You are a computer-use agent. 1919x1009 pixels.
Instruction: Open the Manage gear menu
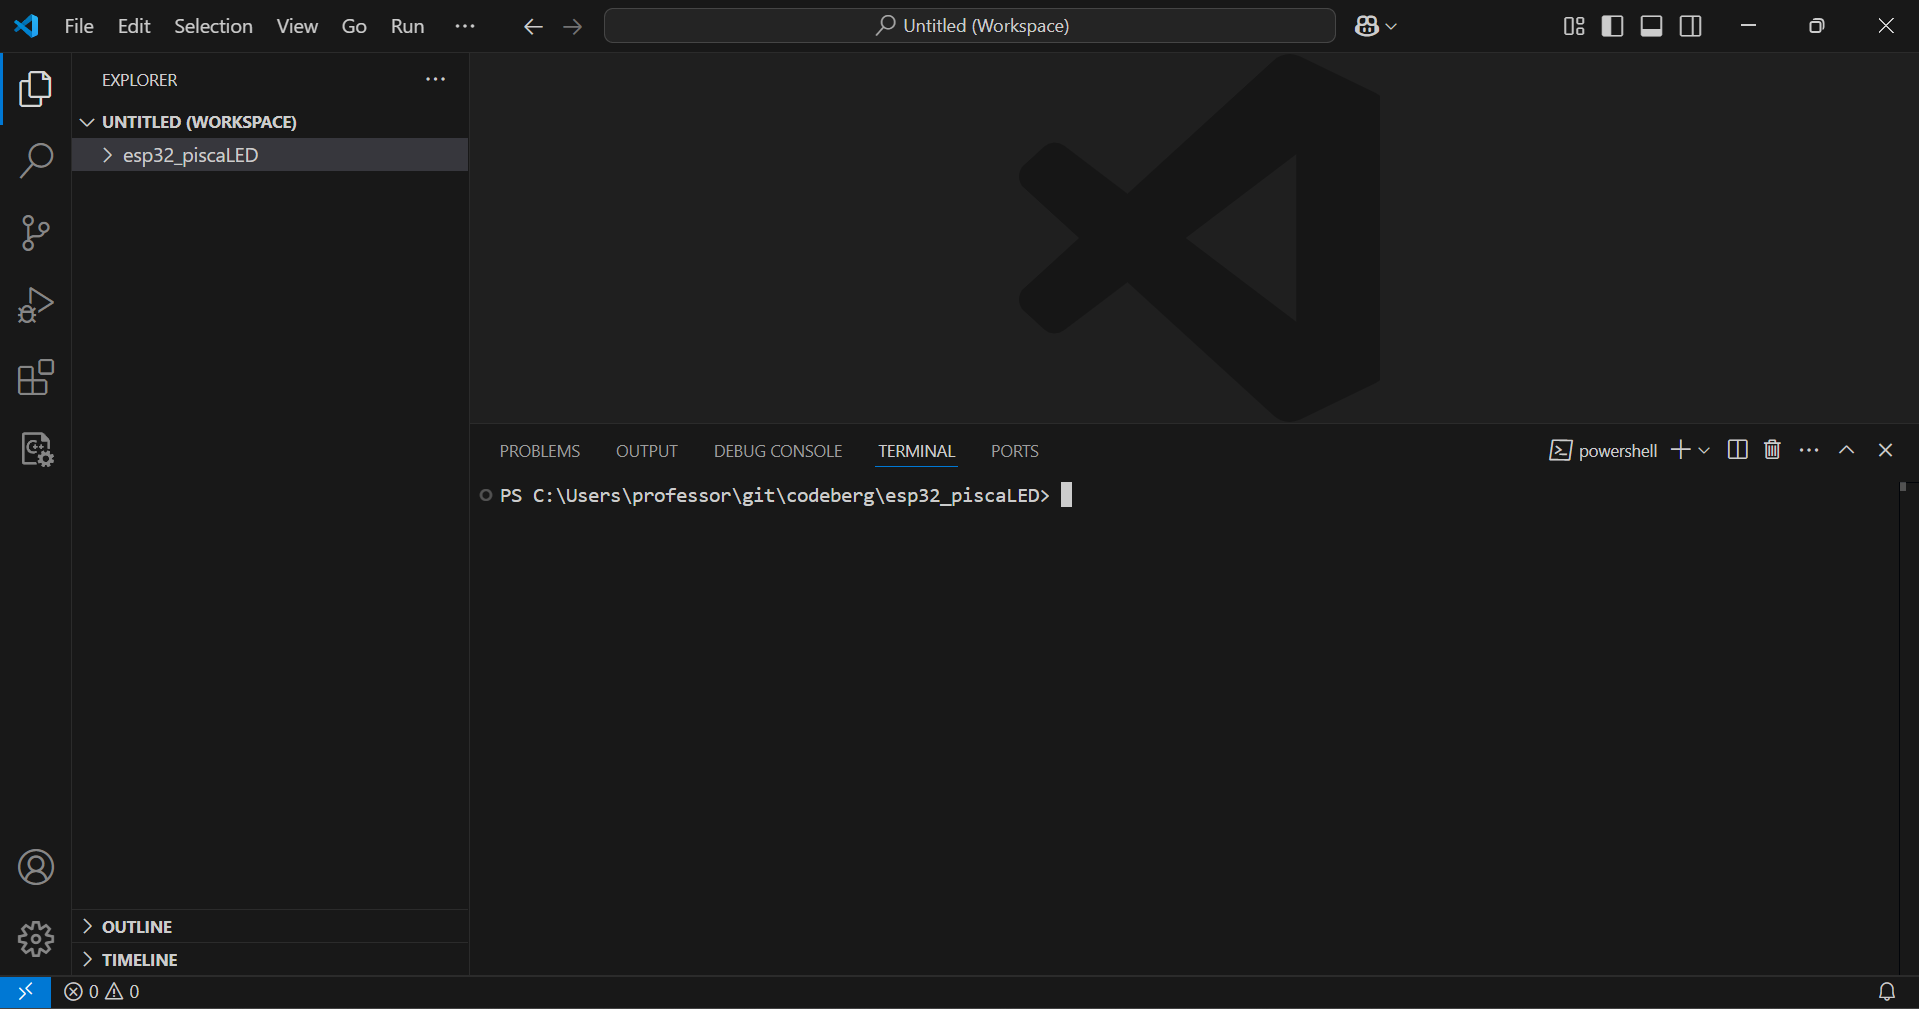pos(36,939)
